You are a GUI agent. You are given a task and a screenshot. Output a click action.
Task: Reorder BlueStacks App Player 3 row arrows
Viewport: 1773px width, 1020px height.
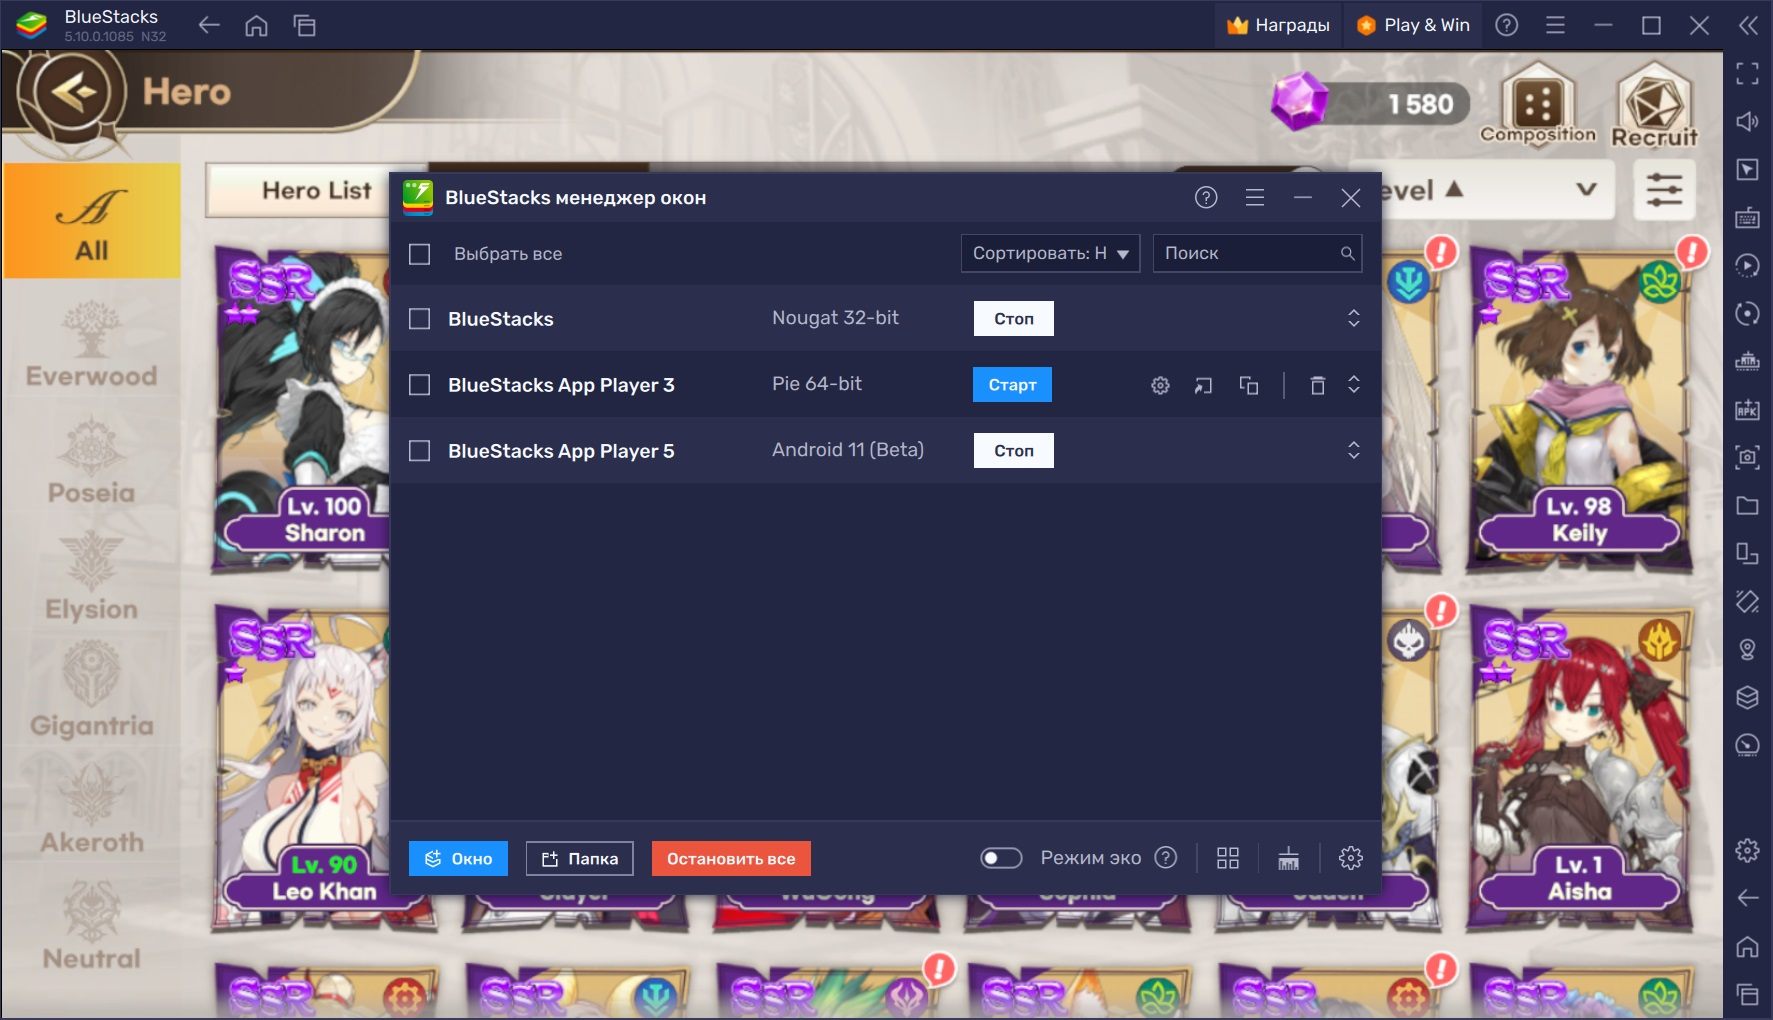click(1354, 384)
